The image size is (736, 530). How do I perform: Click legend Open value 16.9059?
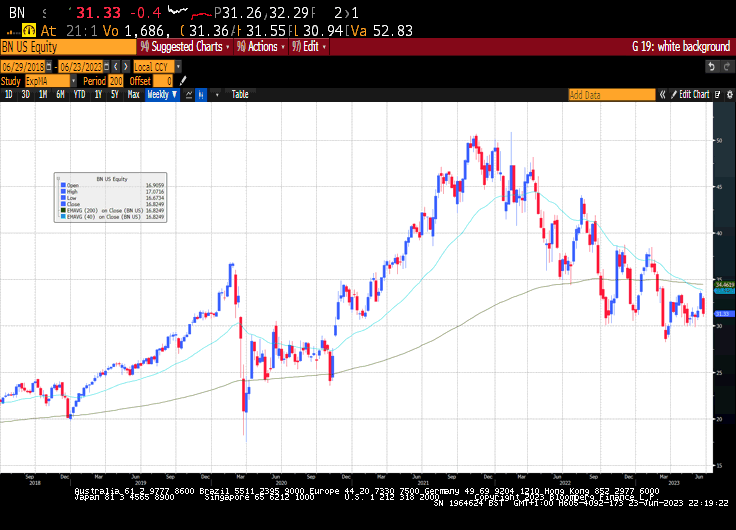point(154,185)
